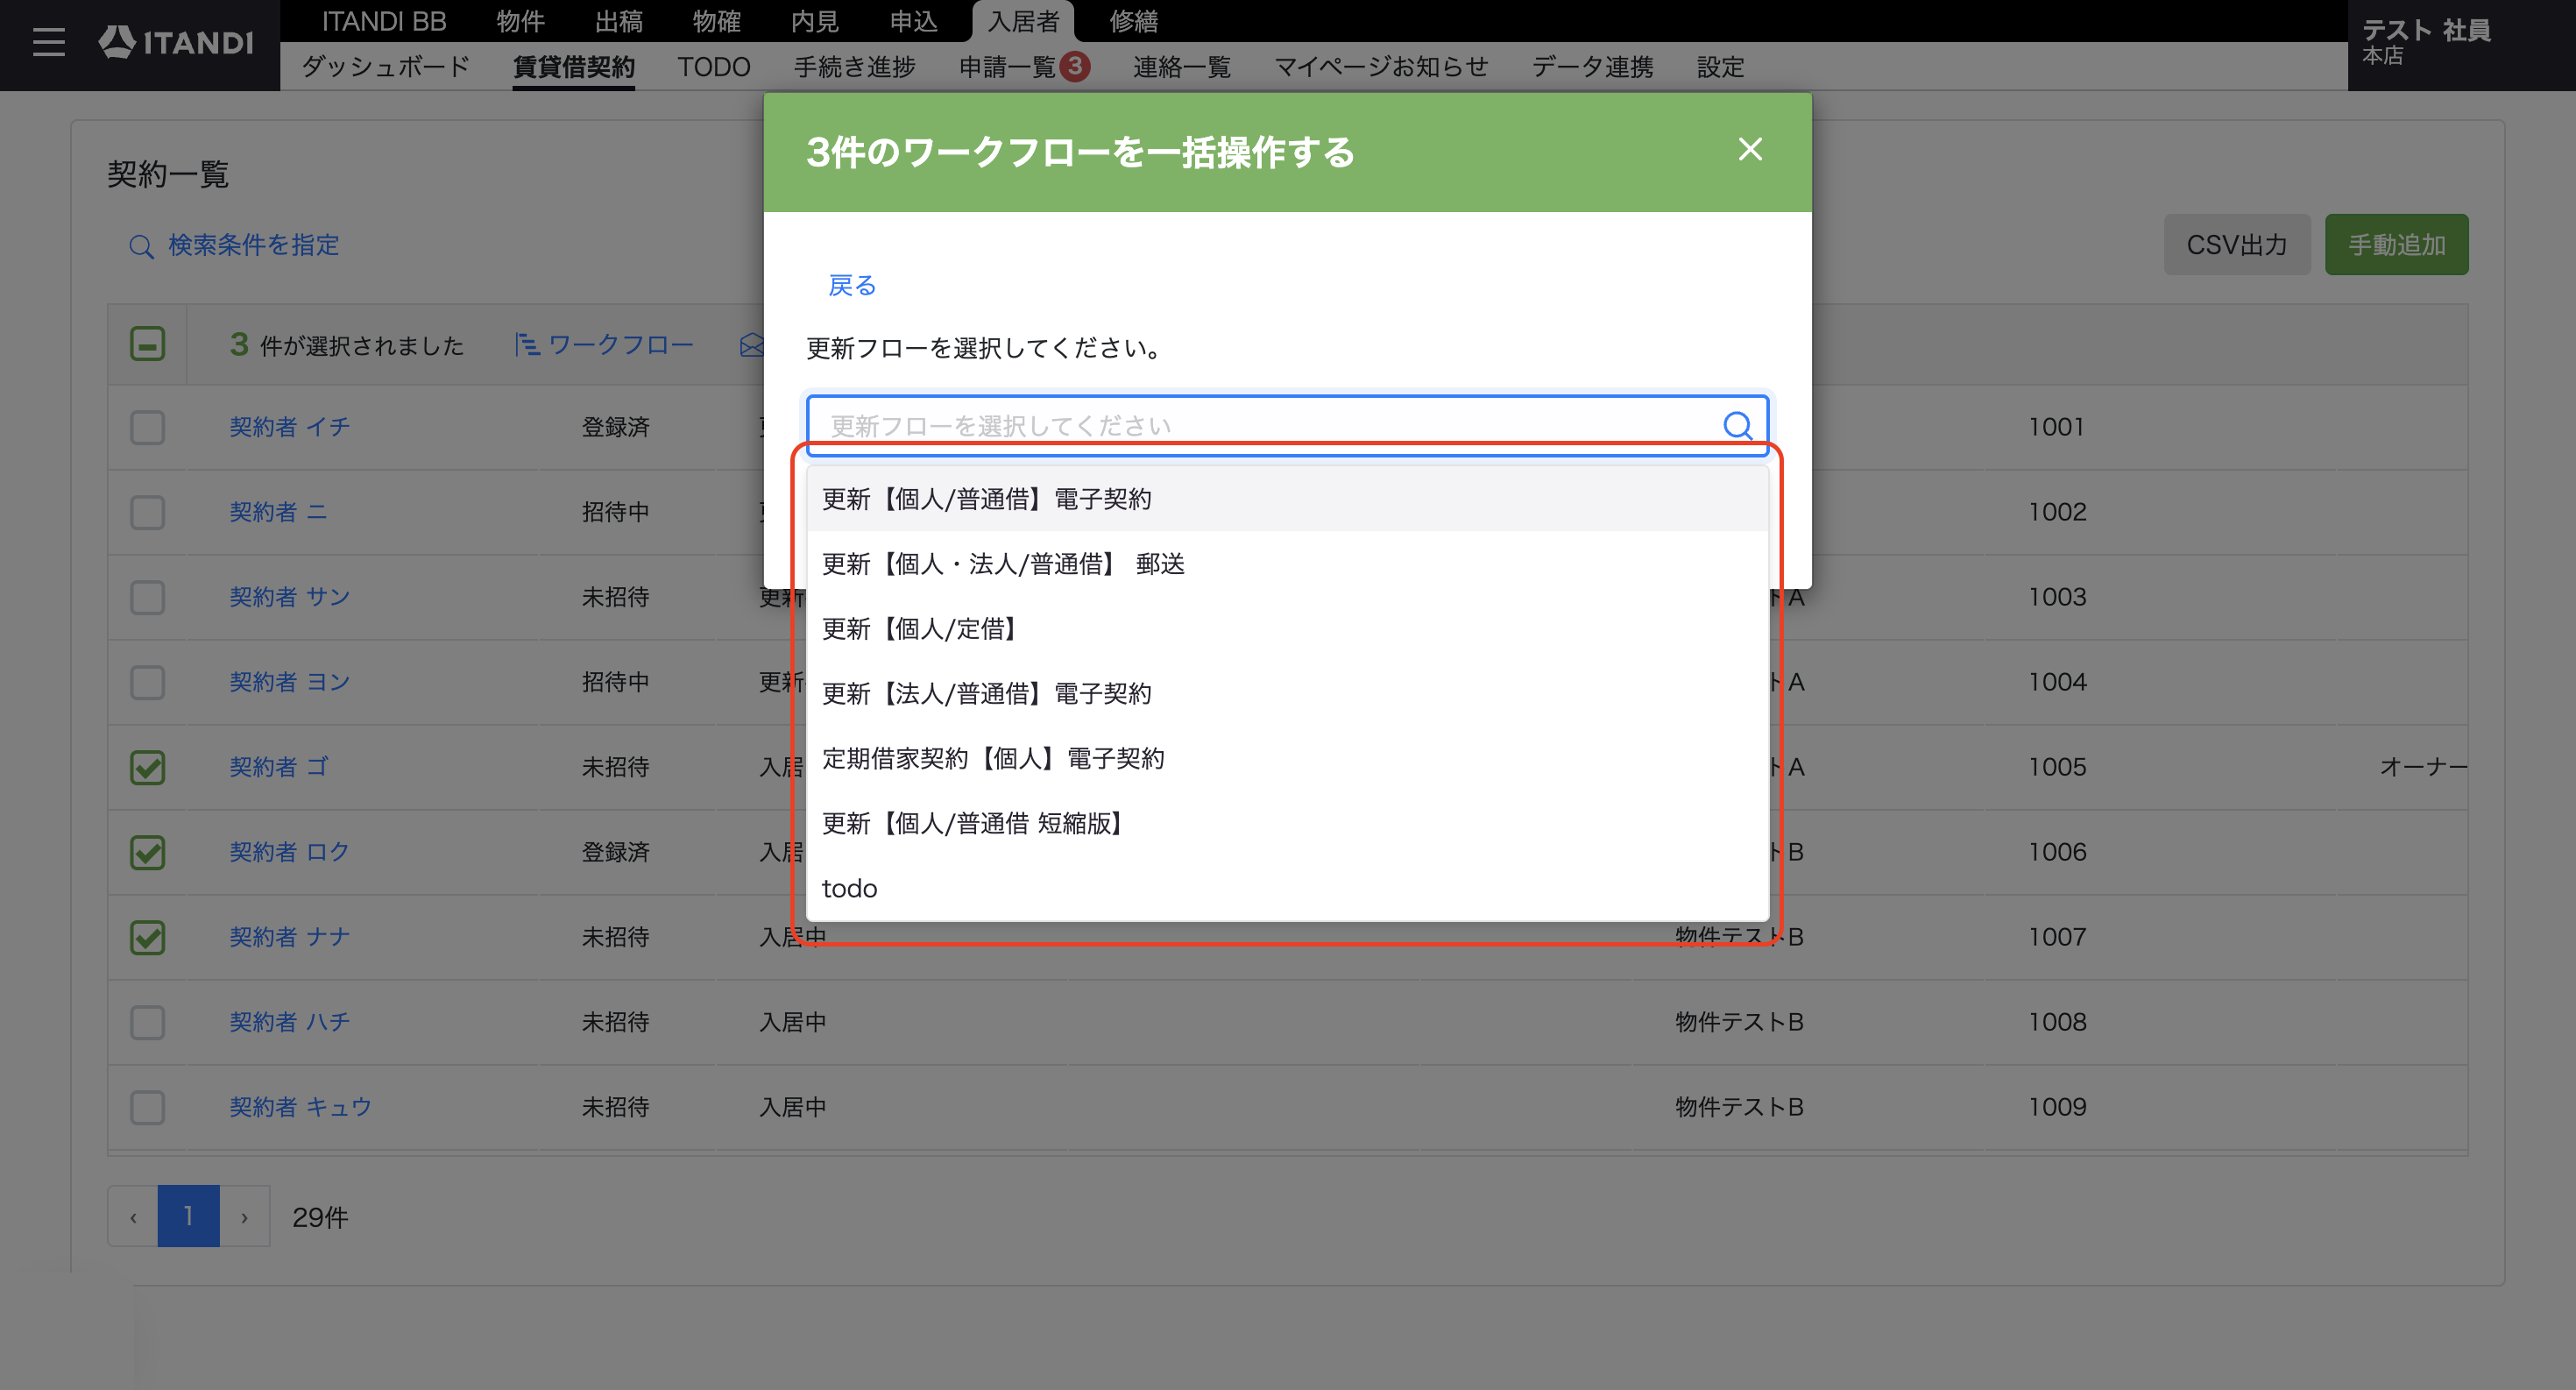The height and width of the screenshot is (1390, 2576).
Task: Go to 賃貸借契約 menu
Action: tap(574, 67)
